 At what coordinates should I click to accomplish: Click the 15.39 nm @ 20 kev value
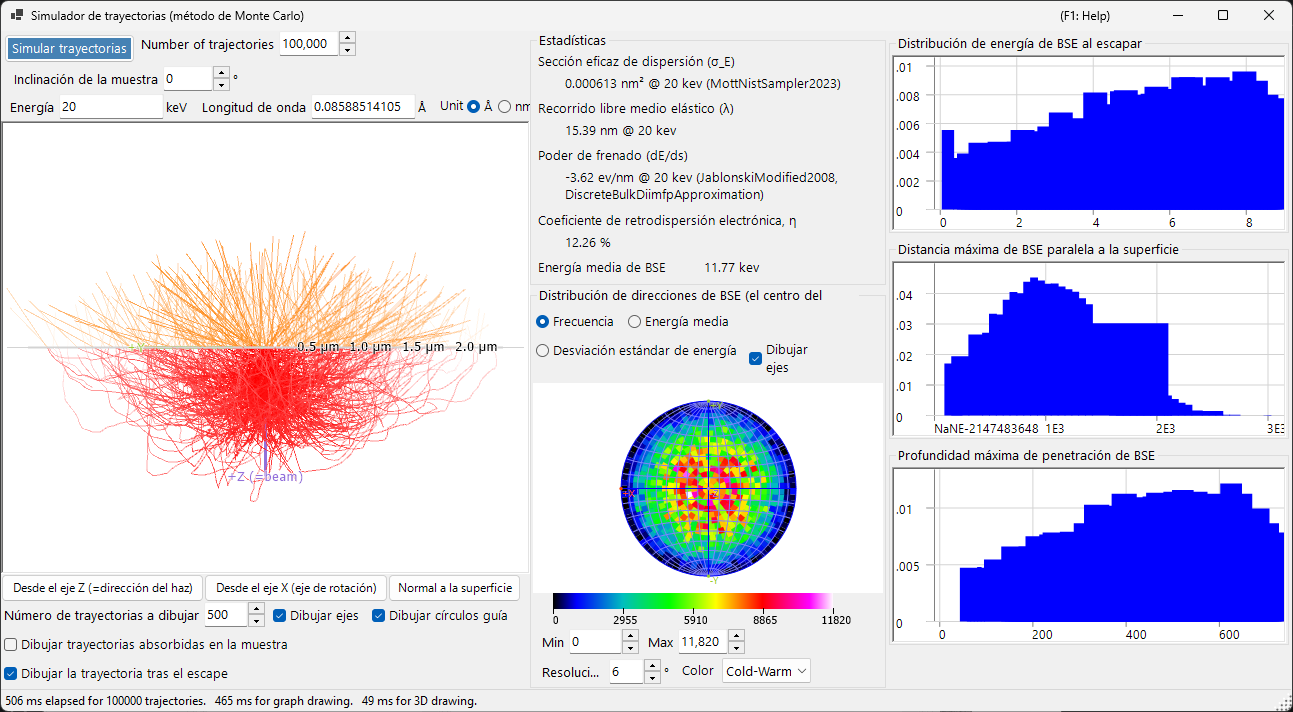pos(620,131)
